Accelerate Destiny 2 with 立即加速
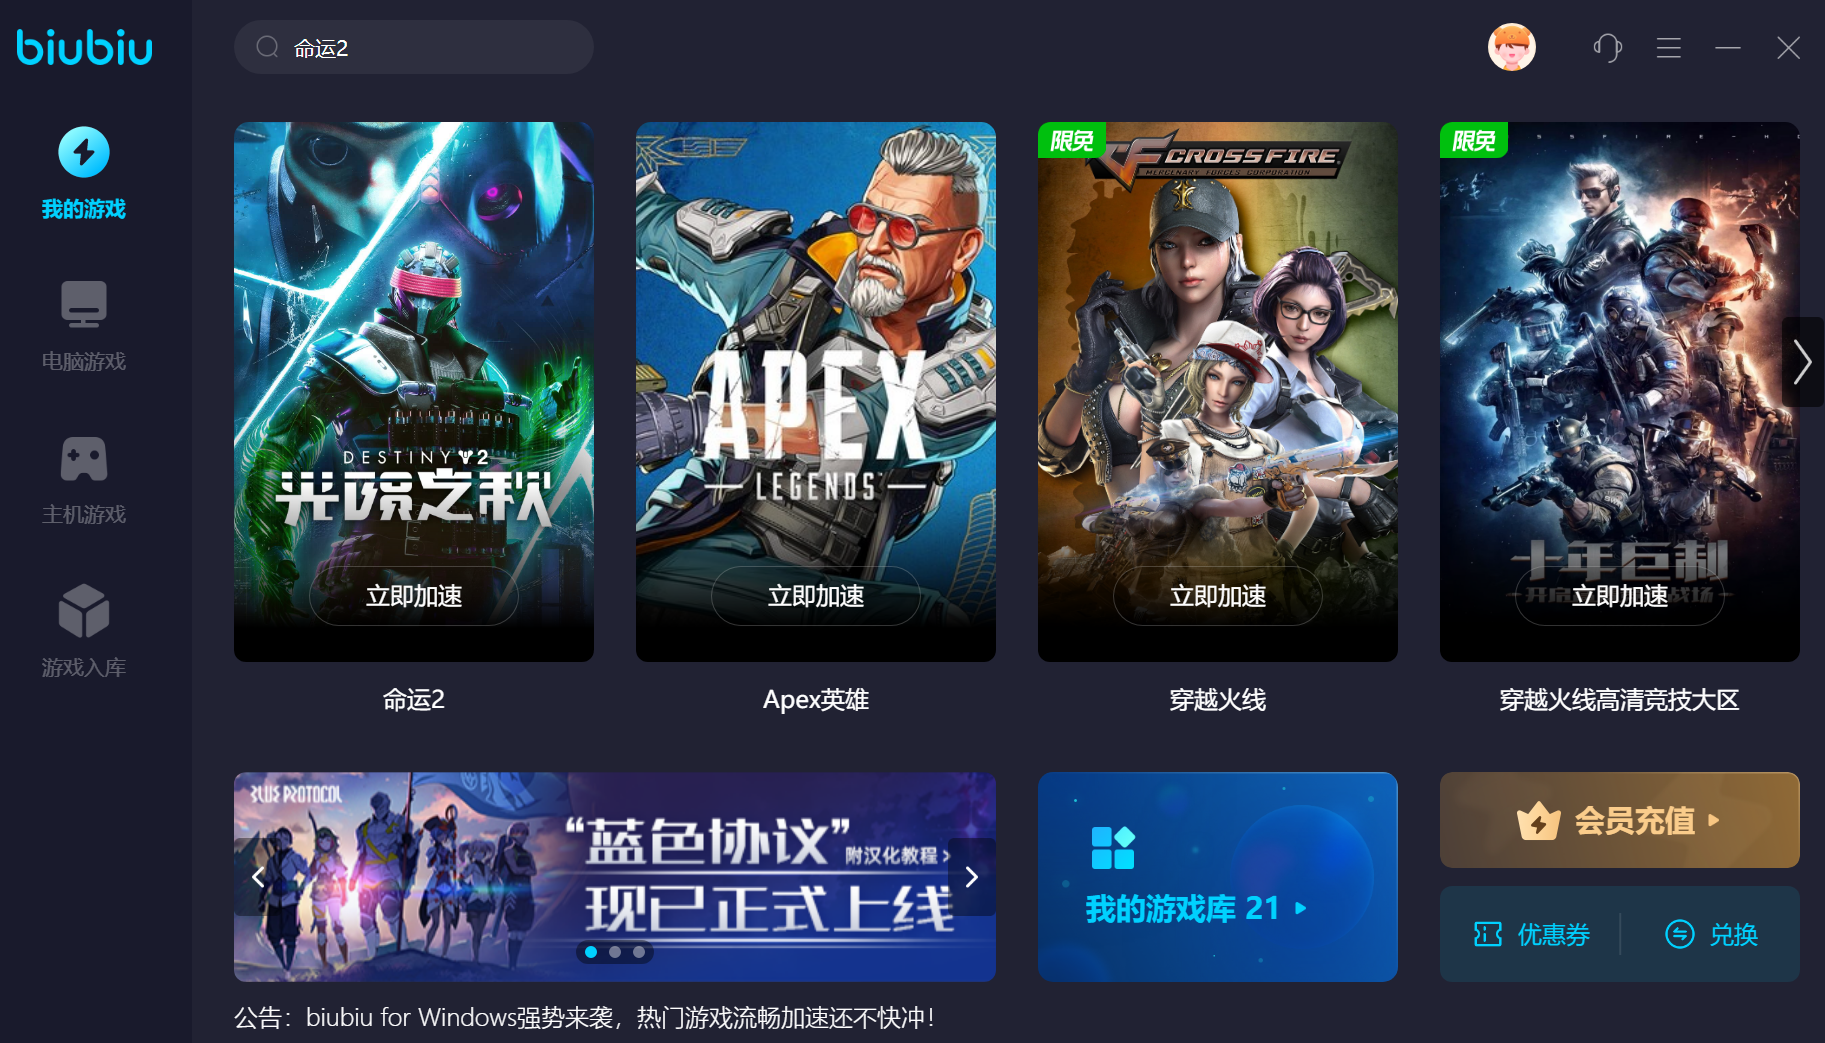1825x1043 pixels. click(x=414, y=596)
